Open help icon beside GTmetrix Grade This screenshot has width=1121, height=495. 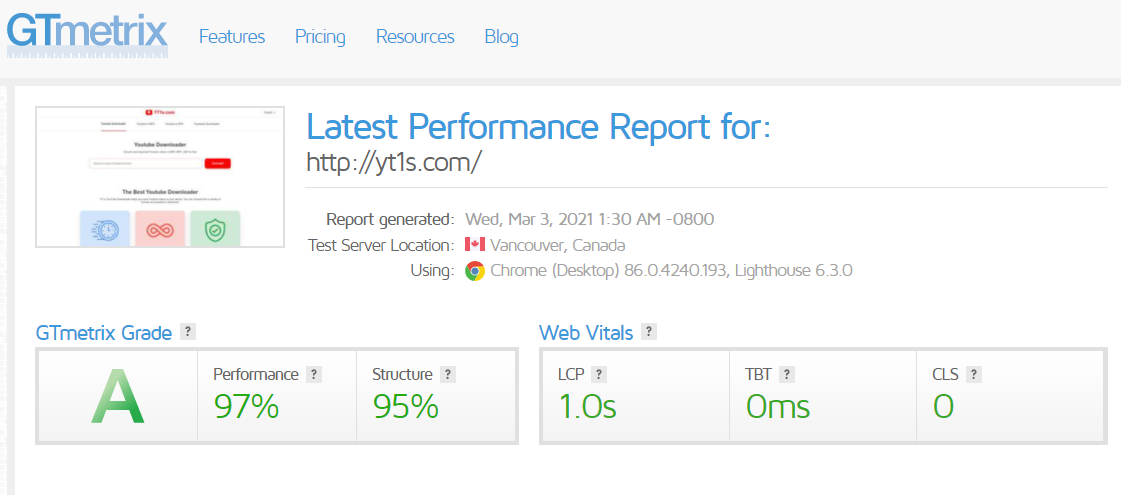(x=188, y=332)
